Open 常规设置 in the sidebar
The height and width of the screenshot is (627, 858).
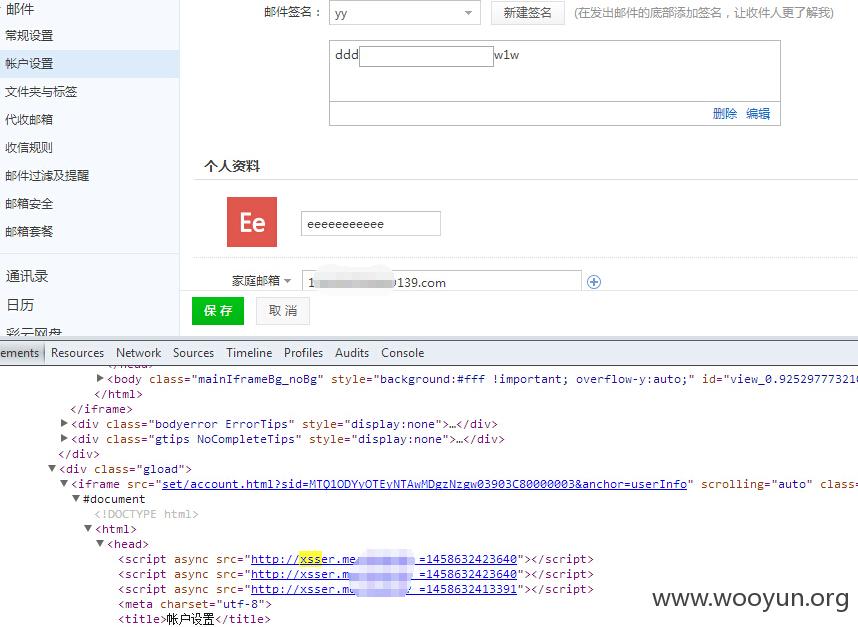(x=30, y=36)
